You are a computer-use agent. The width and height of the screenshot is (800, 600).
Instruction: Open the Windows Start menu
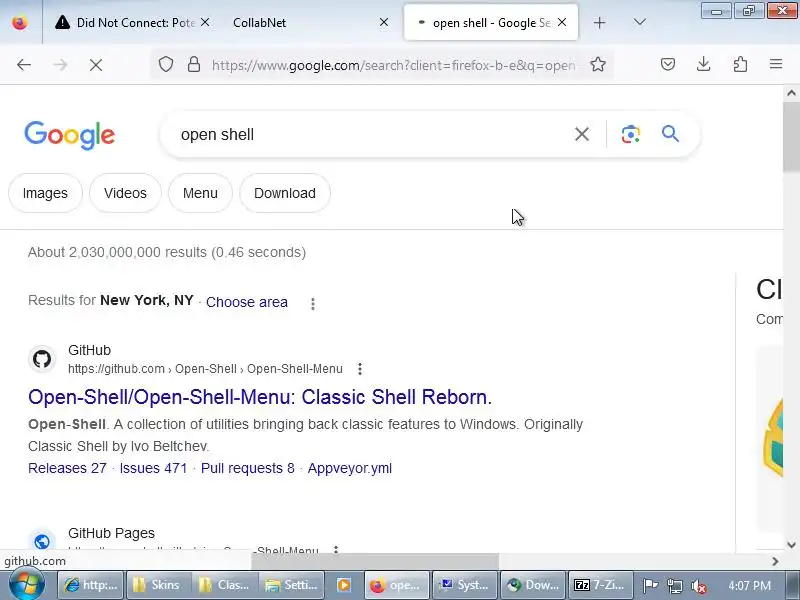[27, 585]
